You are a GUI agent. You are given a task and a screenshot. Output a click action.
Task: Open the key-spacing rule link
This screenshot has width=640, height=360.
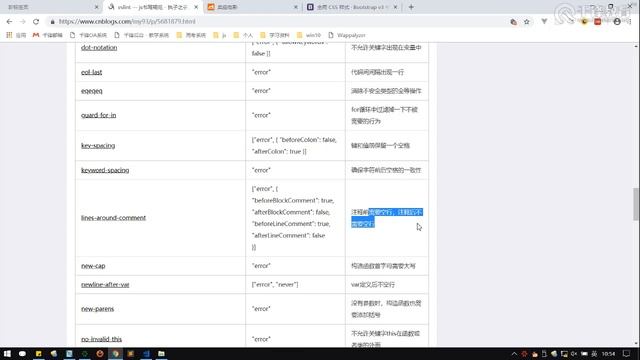(98, 146)
